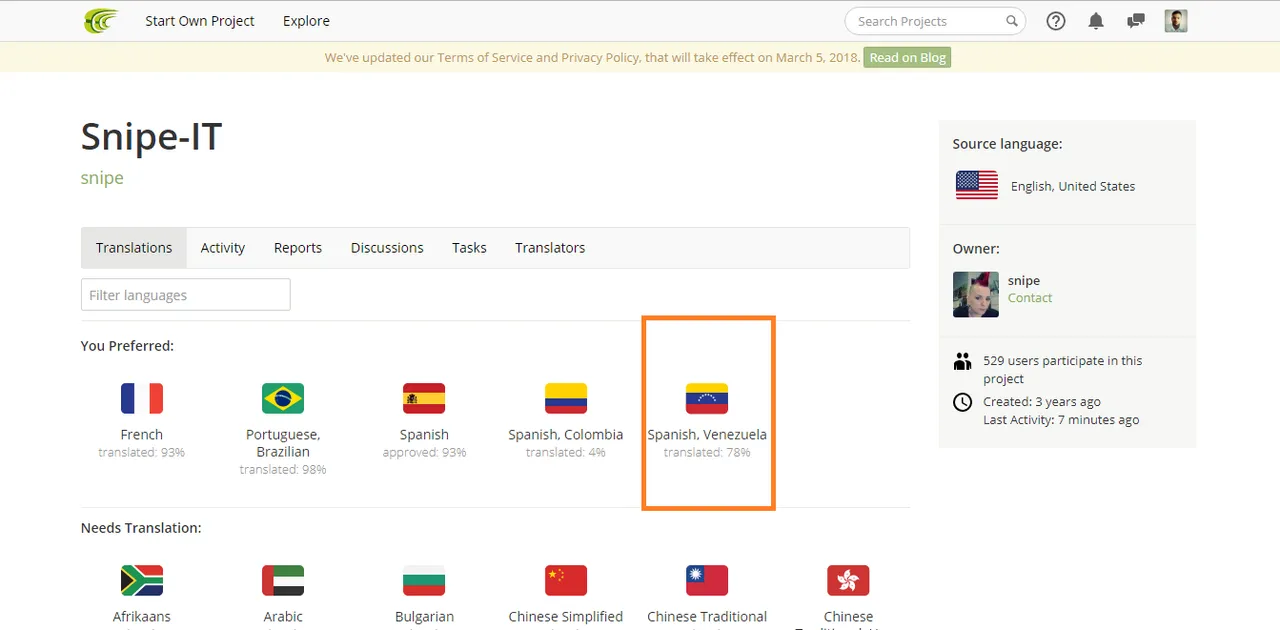
Task: Click 'approved: 93%' under Spanish
Action: pos(424,453)
